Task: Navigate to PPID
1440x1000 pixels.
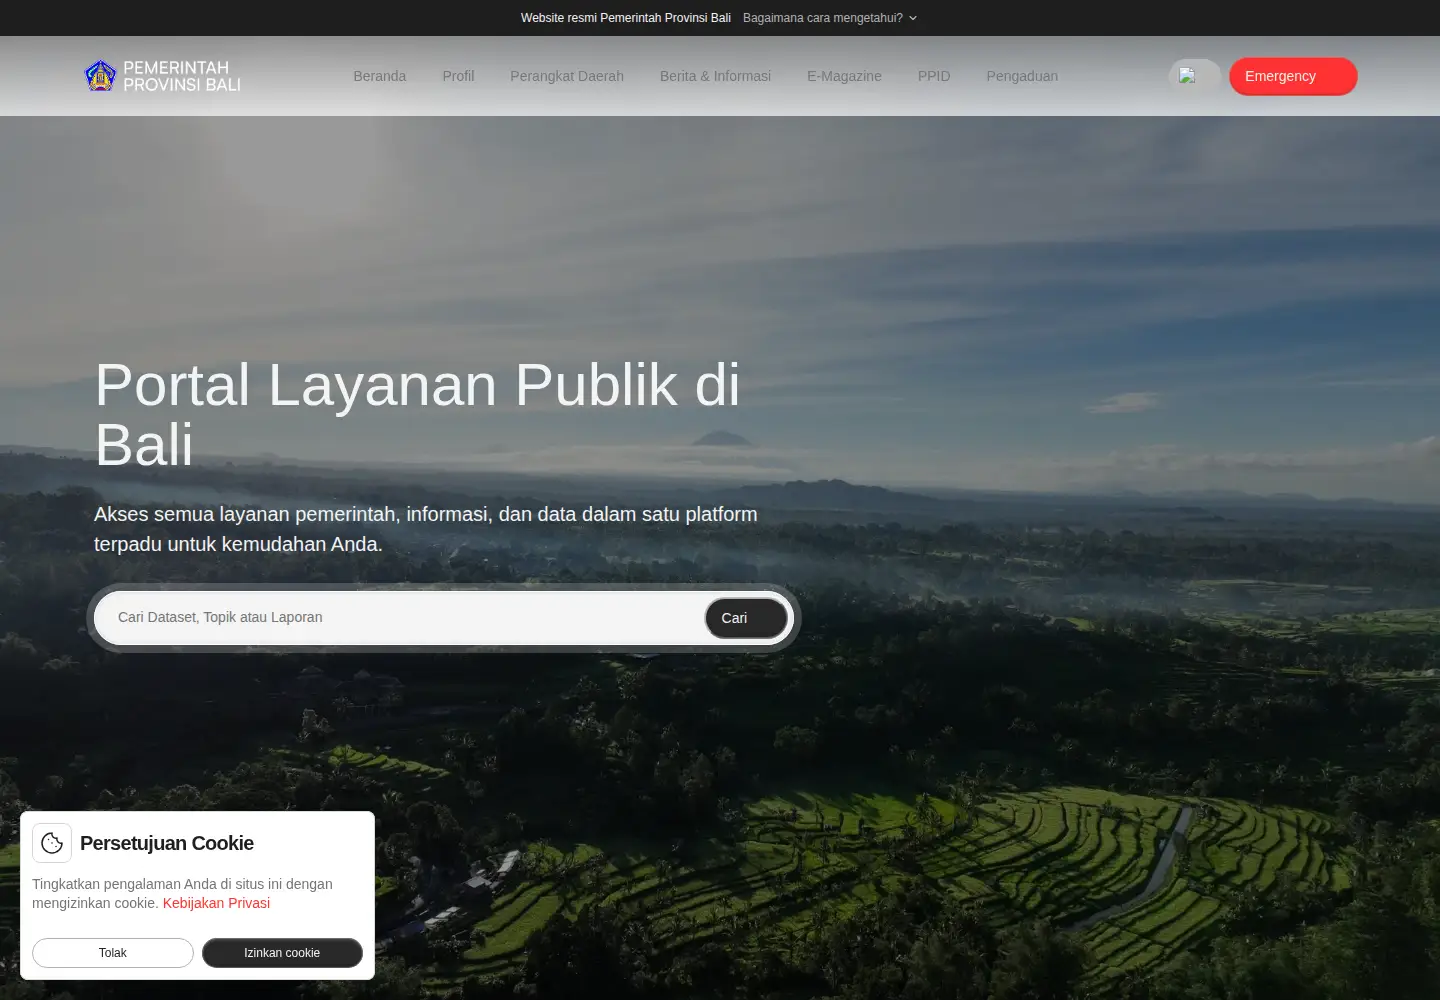Action: click(x=934, y=76)
